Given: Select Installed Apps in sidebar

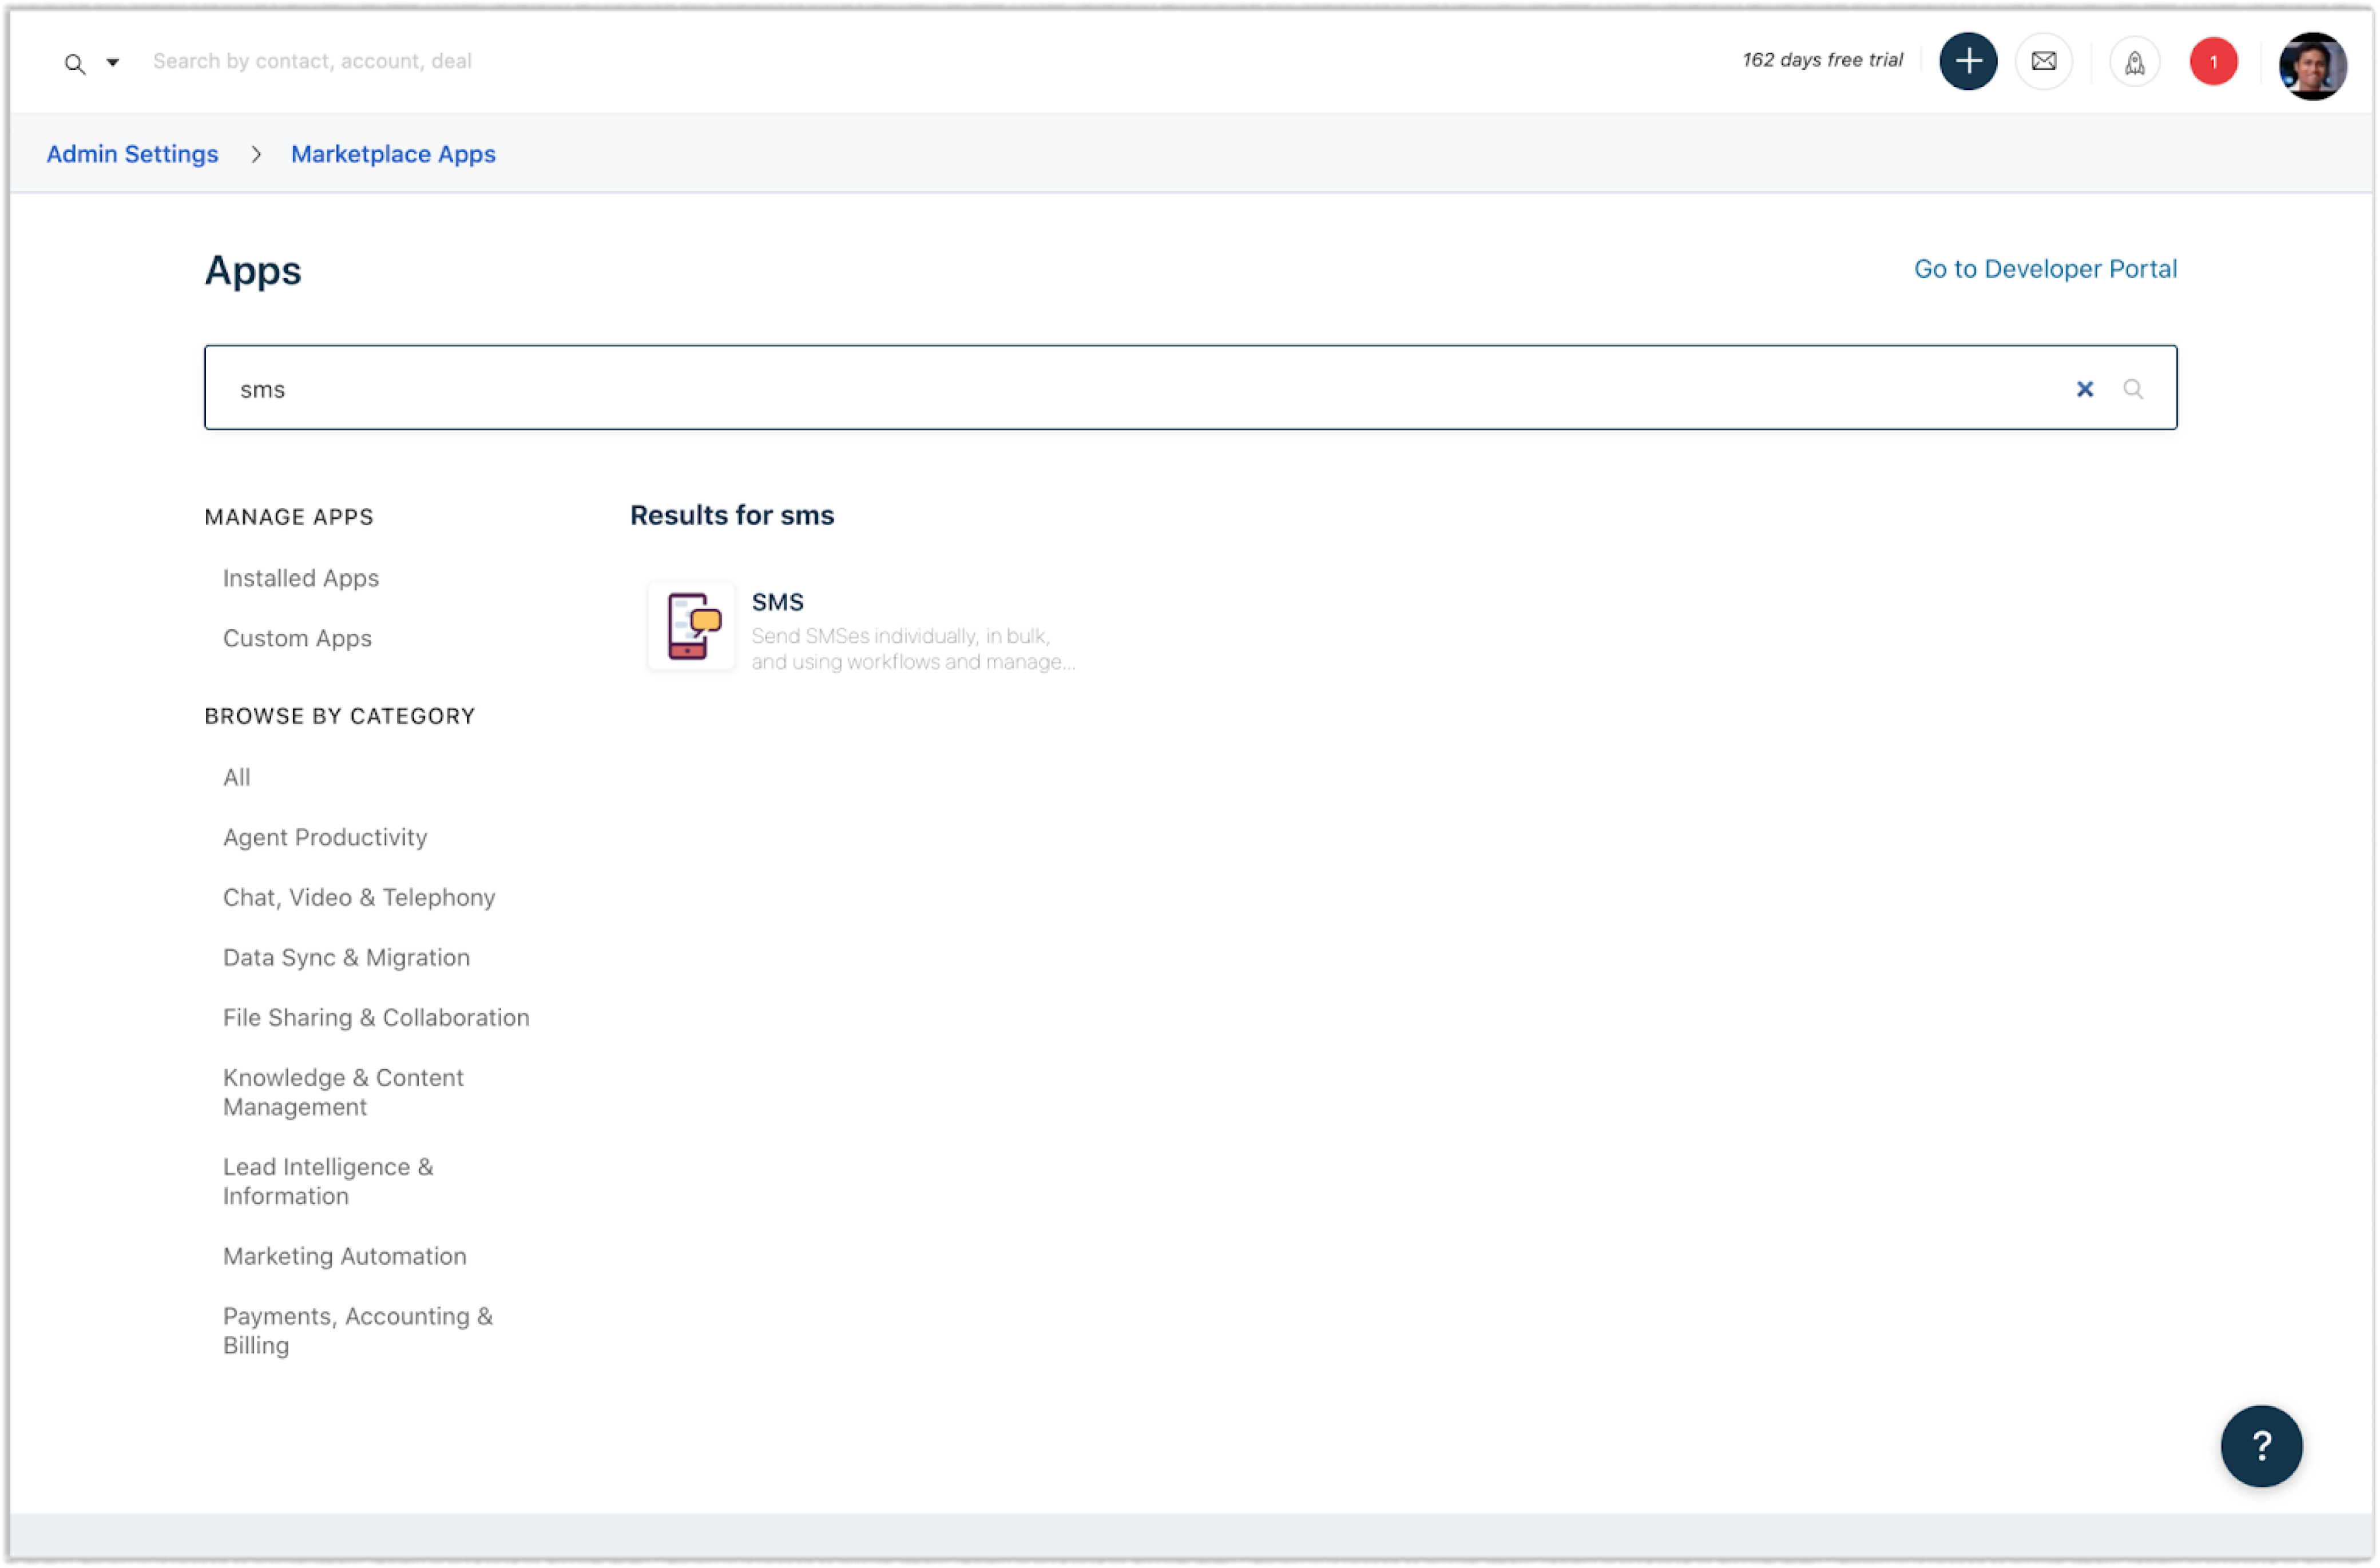Looking at the screenshot, I should click(x=300, y=578).
